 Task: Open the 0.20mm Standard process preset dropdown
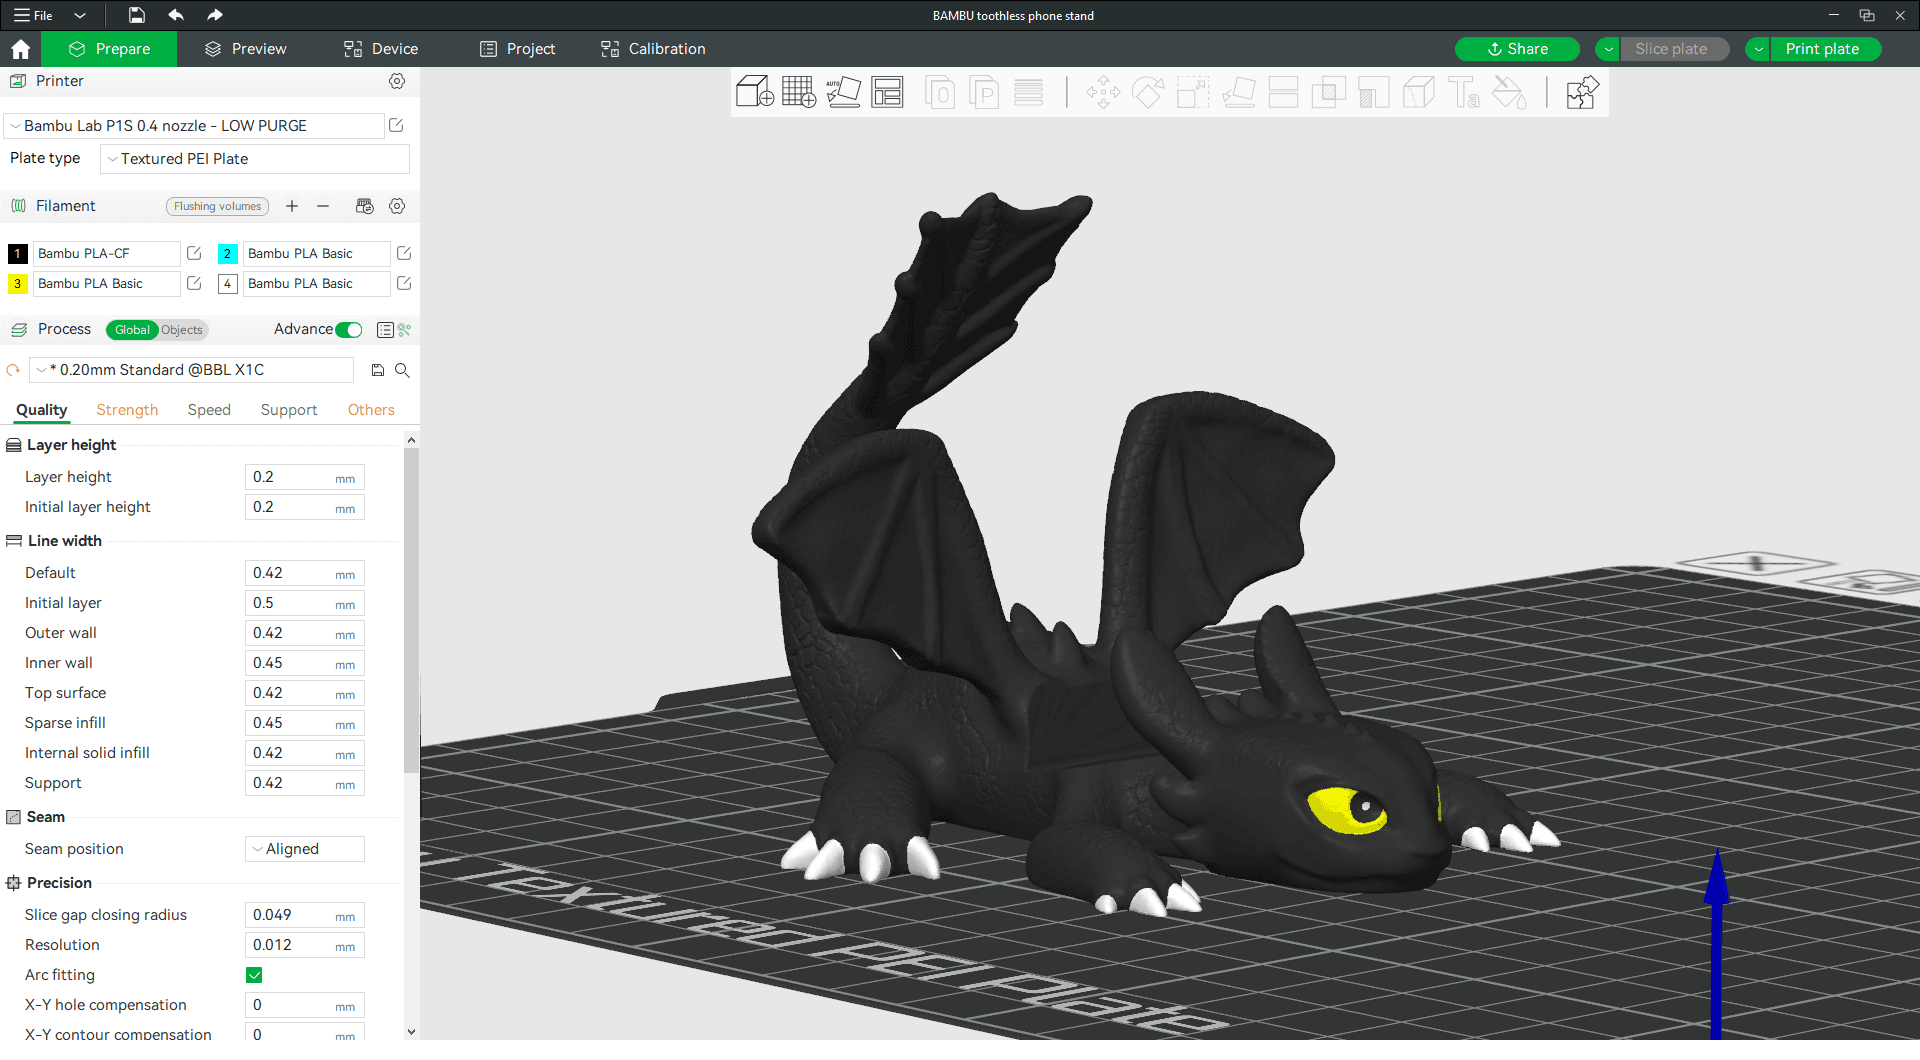(x=192, y=370)
